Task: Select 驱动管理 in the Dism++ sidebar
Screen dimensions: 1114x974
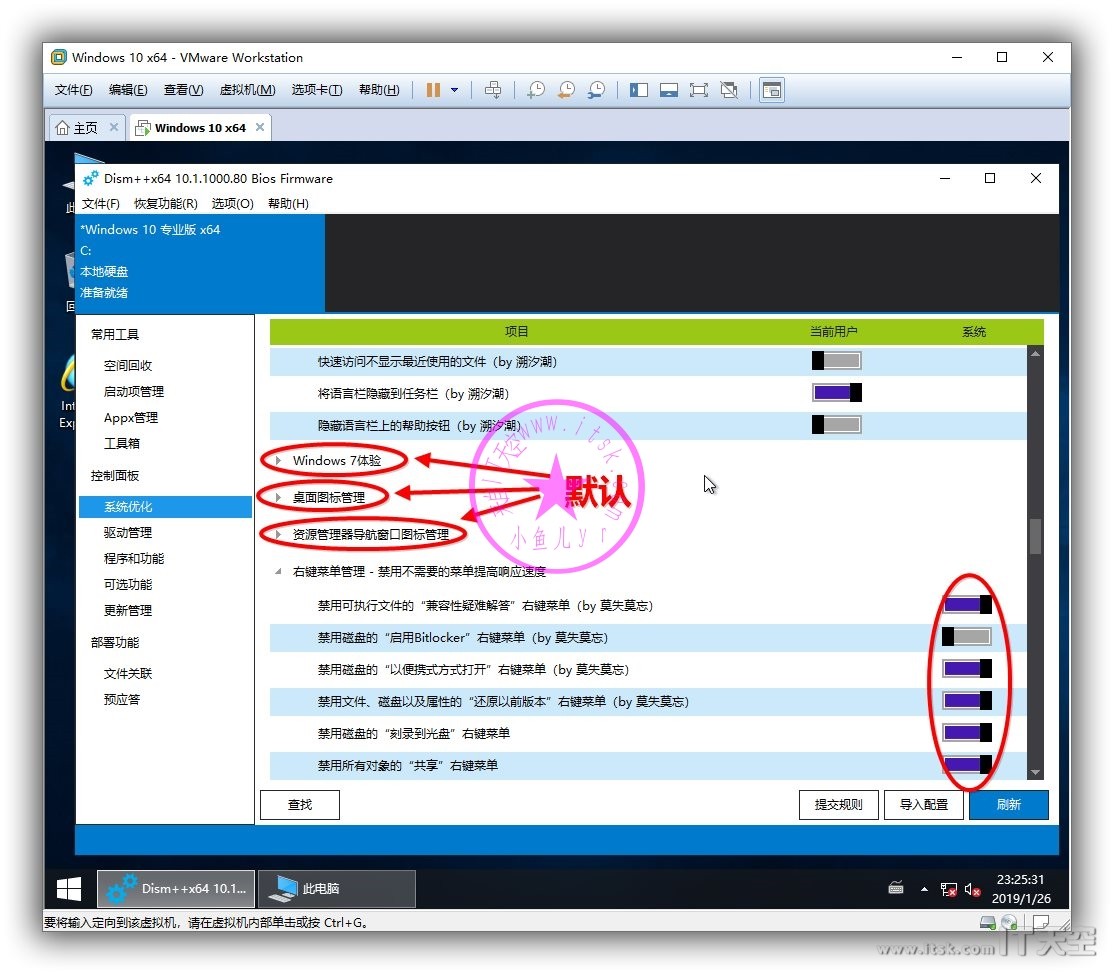Action: (x=128, y=532)
